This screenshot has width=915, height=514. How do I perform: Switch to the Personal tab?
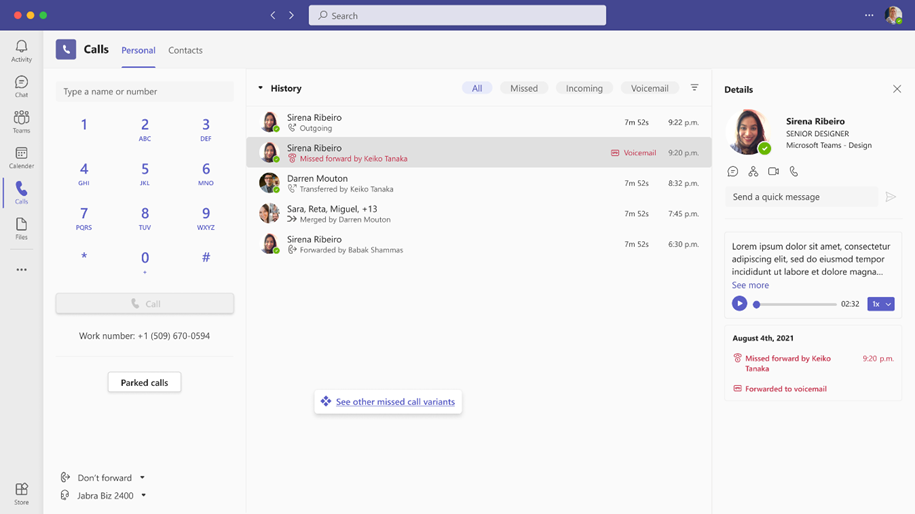tap(138, 50)
